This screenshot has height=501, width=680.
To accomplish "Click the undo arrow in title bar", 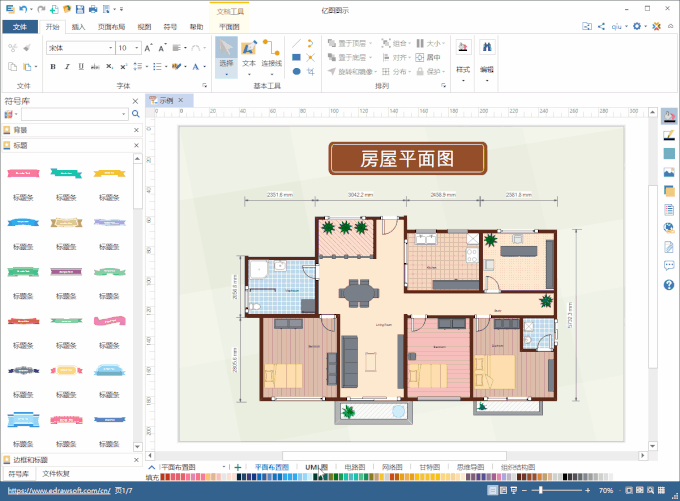I will click(x=23, y=8).
